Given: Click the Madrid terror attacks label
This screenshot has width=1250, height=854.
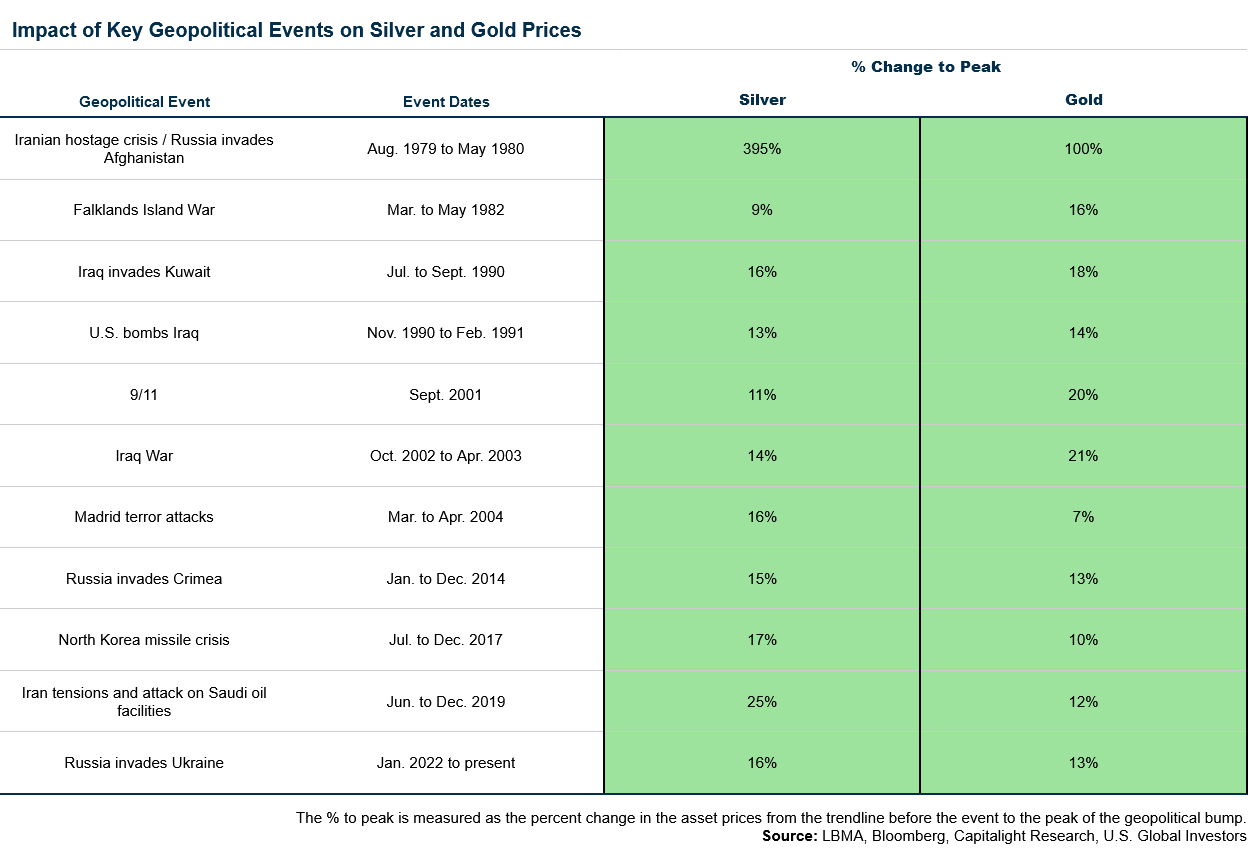Looking at the screenshot, I should 144,517.
